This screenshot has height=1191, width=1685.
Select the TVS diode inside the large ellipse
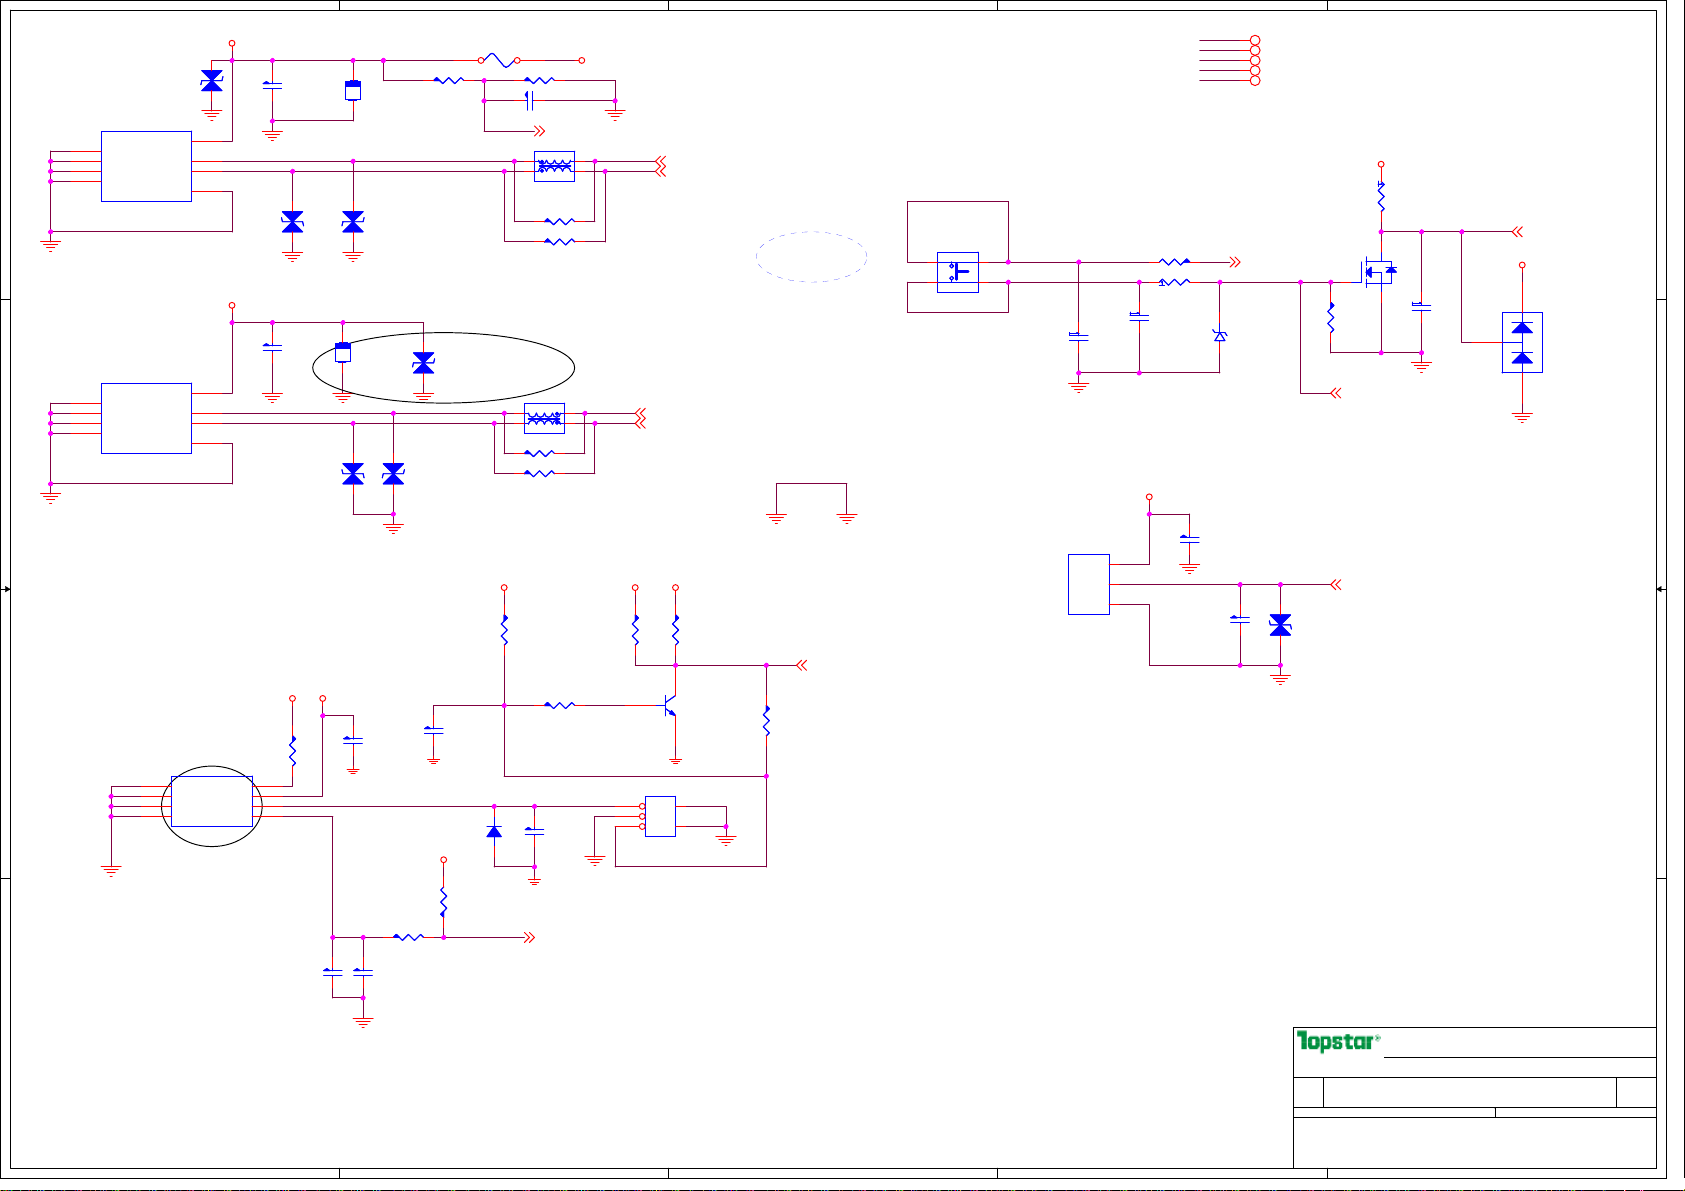tap(423, 363)
